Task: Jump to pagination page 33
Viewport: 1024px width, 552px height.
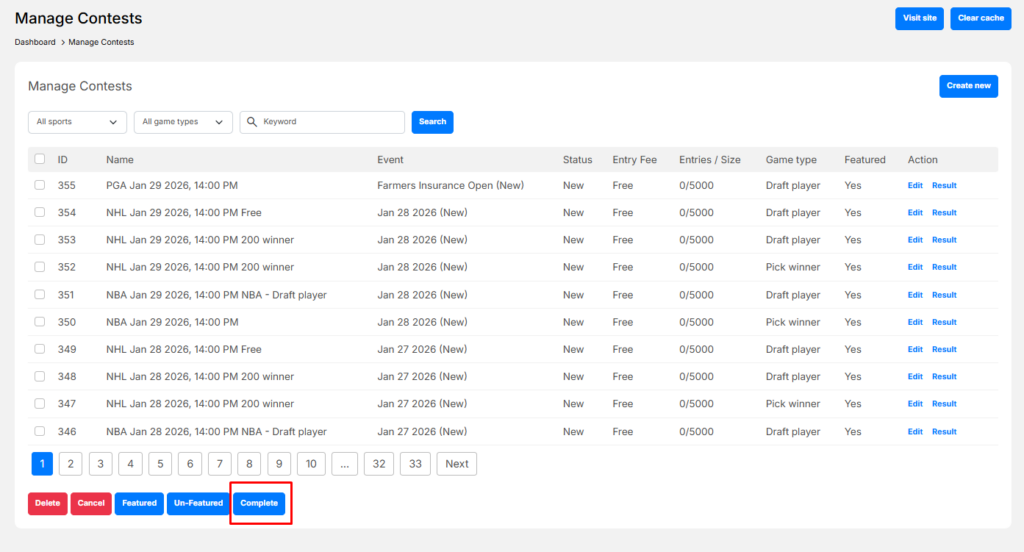Action: tap(415, 464)
